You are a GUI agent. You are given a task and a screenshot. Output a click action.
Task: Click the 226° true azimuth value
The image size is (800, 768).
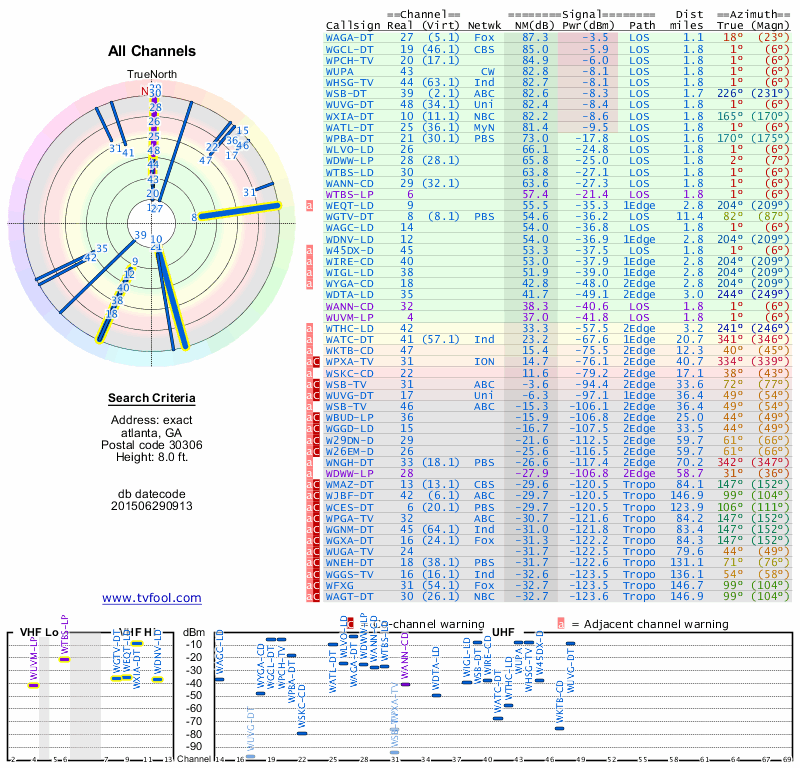[730, 93]
